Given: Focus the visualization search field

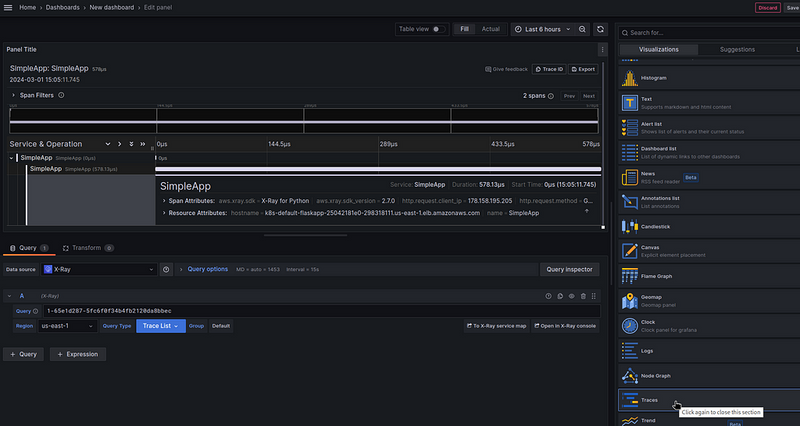Looking at the screenshot, I should point(709,33).
